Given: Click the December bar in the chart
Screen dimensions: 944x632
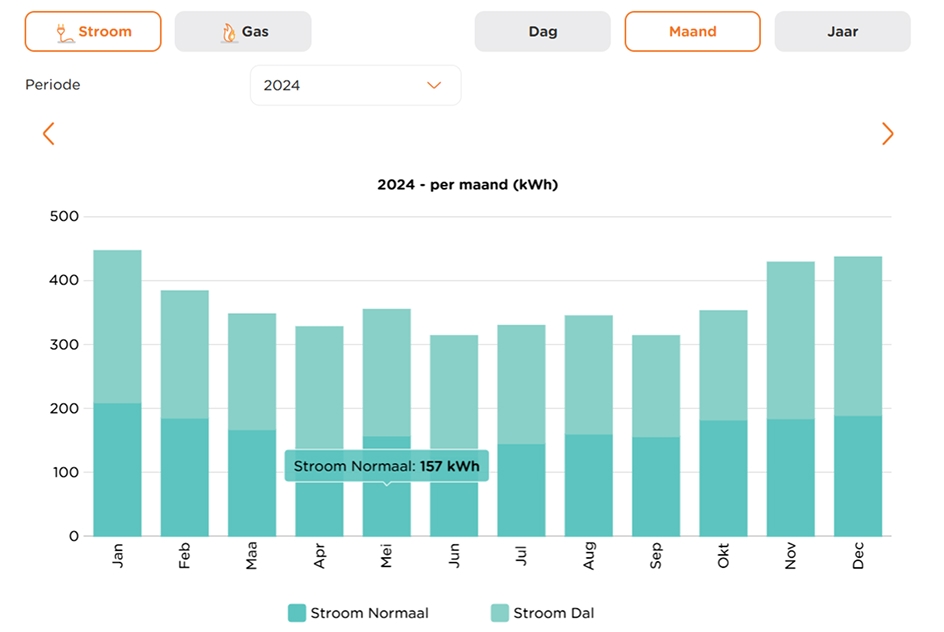Looking at the screenshot, I should pos(858,400).
